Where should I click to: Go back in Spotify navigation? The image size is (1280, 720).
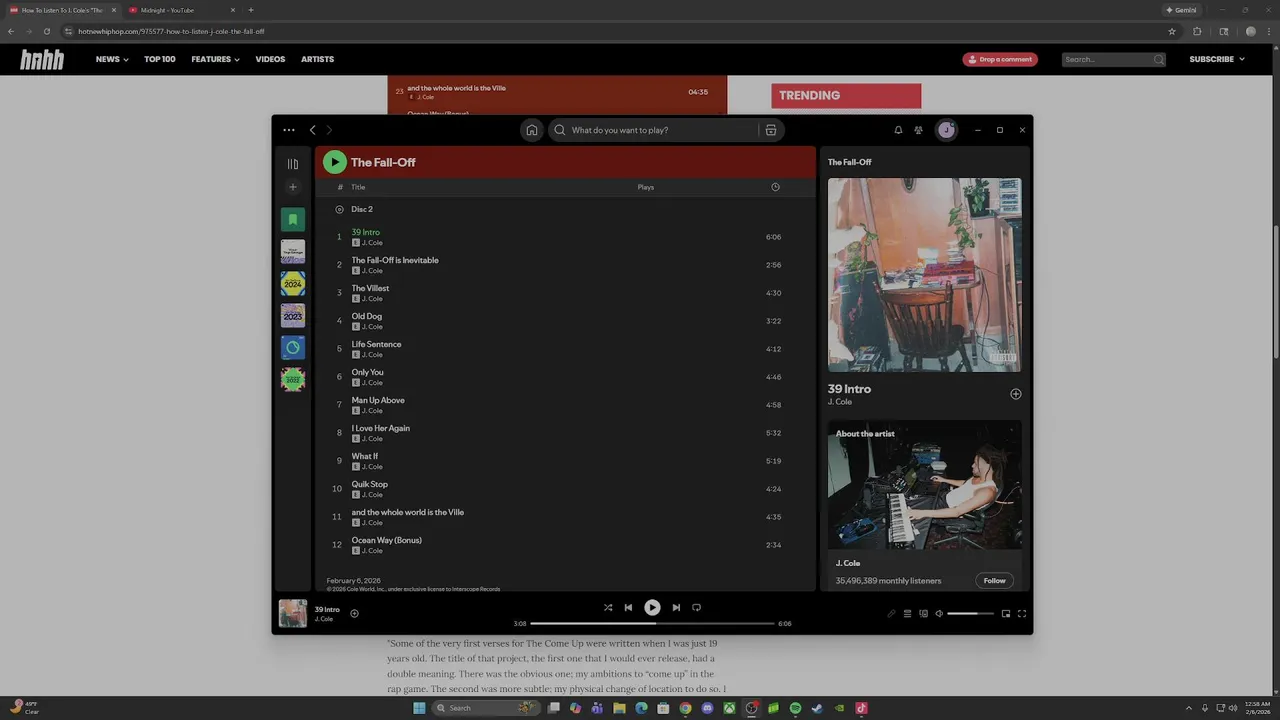coord(313,130)
